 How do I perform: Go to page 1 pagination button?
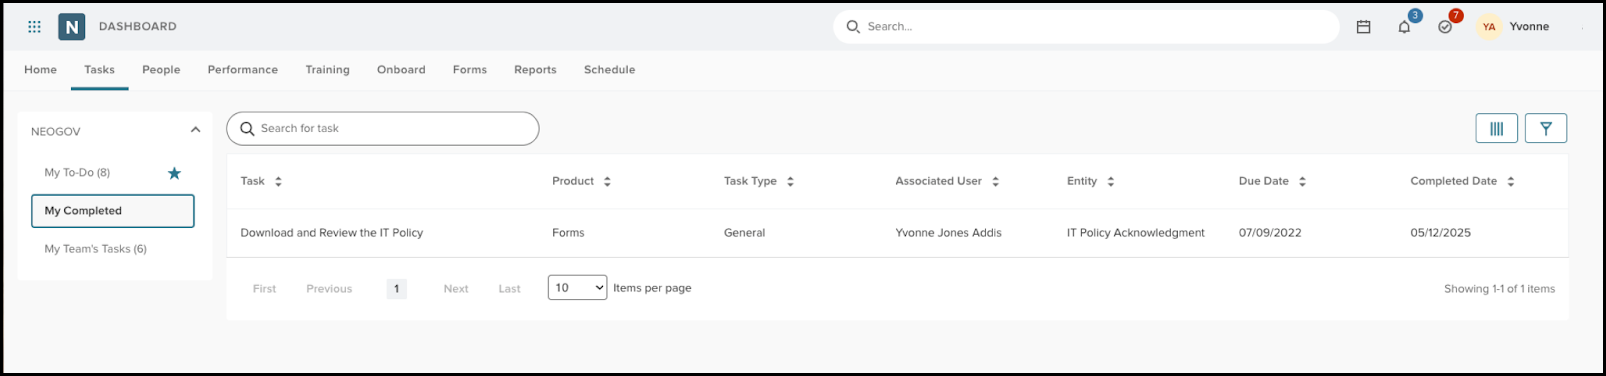point(396,289)
